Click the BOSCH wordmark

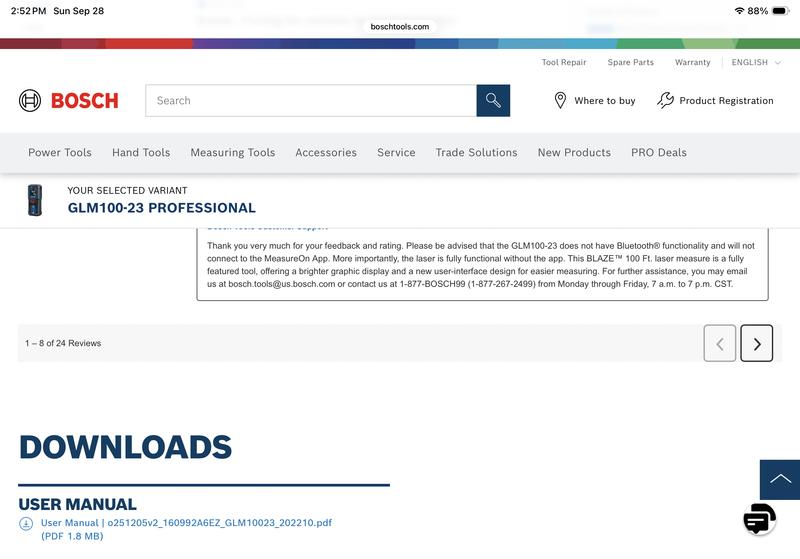[85, 101]
